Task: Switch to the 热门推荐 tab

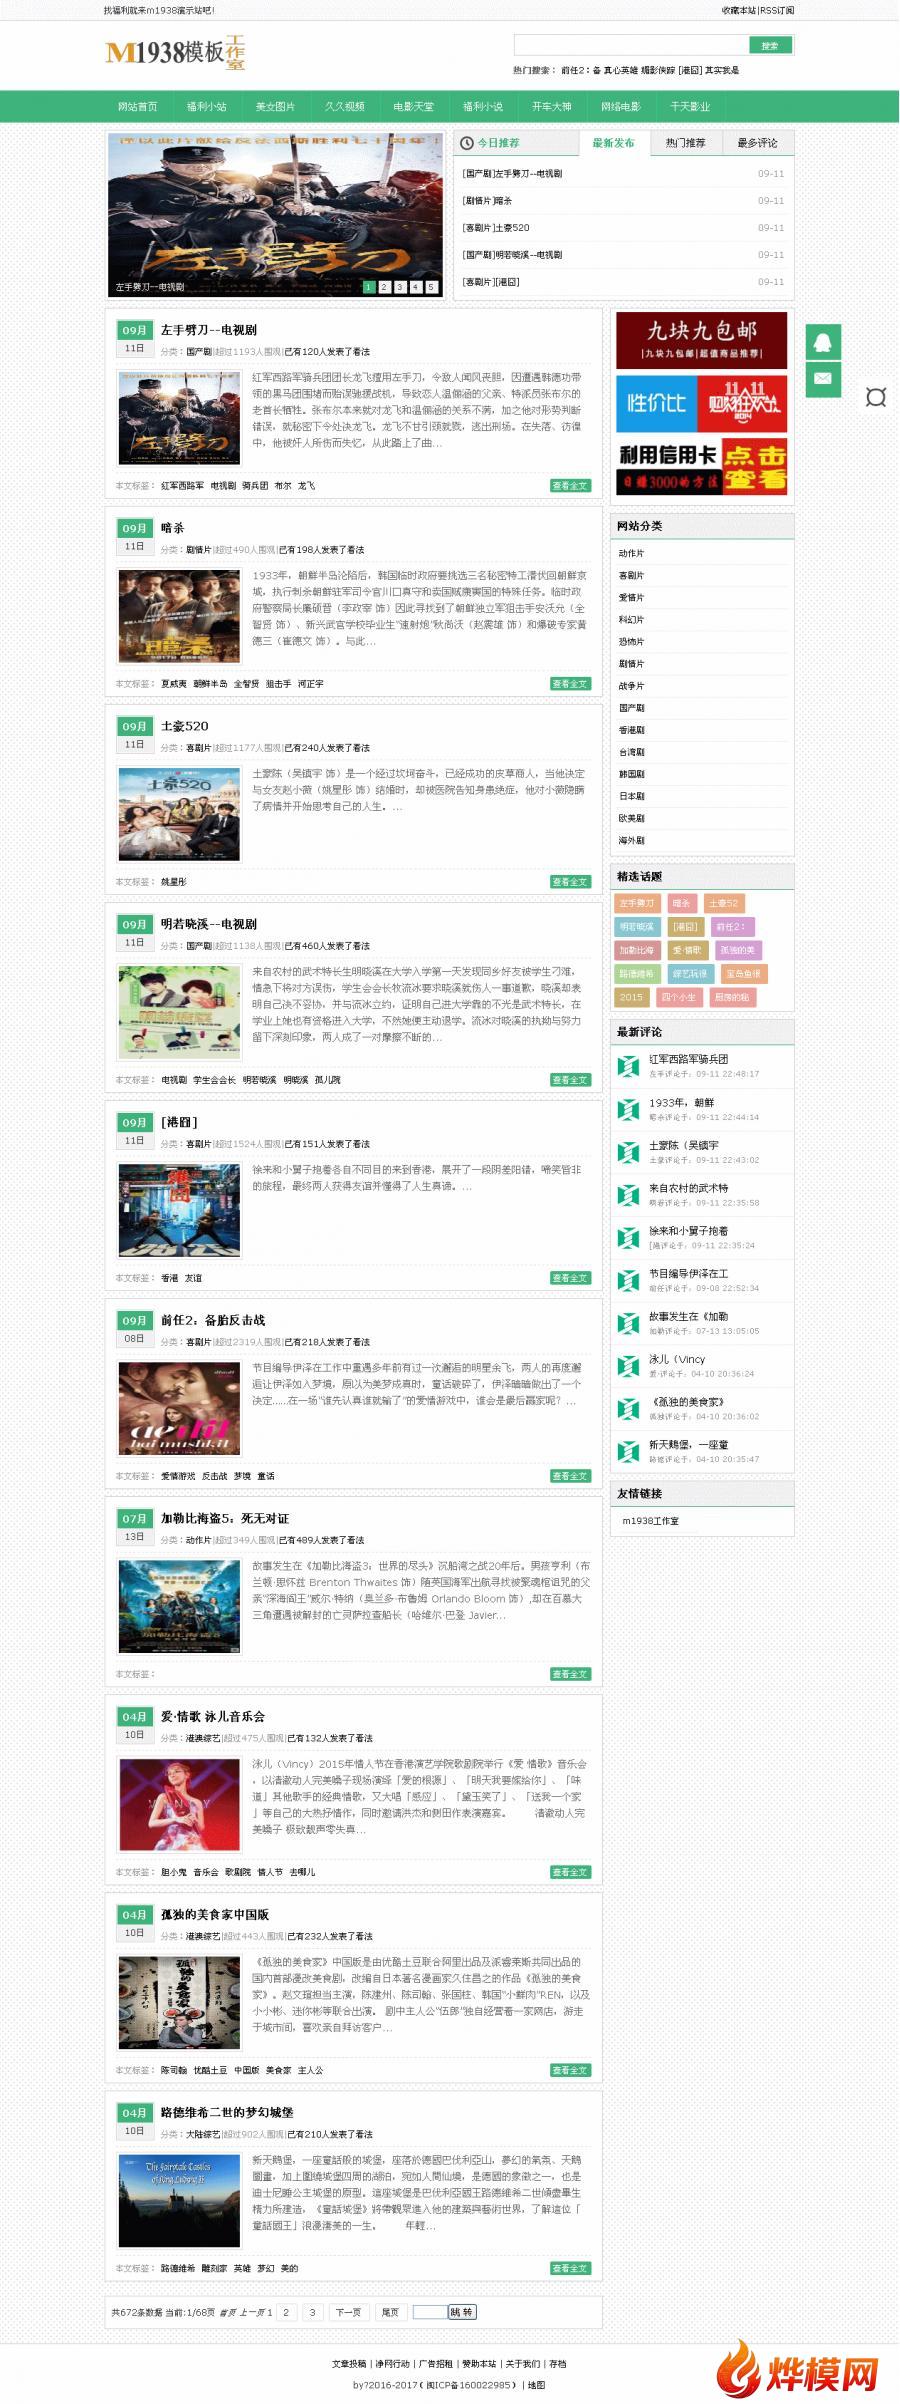Action: pyautogui.click(x=686, y=143)
